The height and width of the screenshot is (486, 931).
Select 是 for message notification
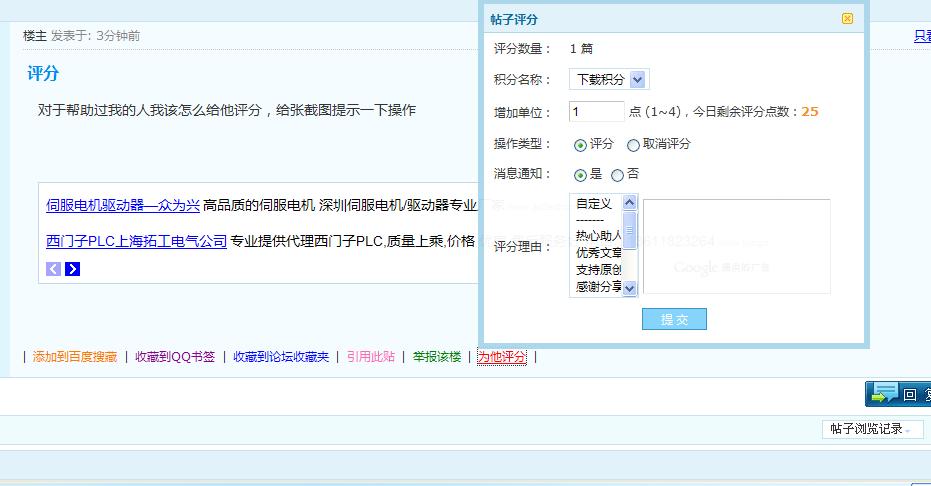coord(580,175)
